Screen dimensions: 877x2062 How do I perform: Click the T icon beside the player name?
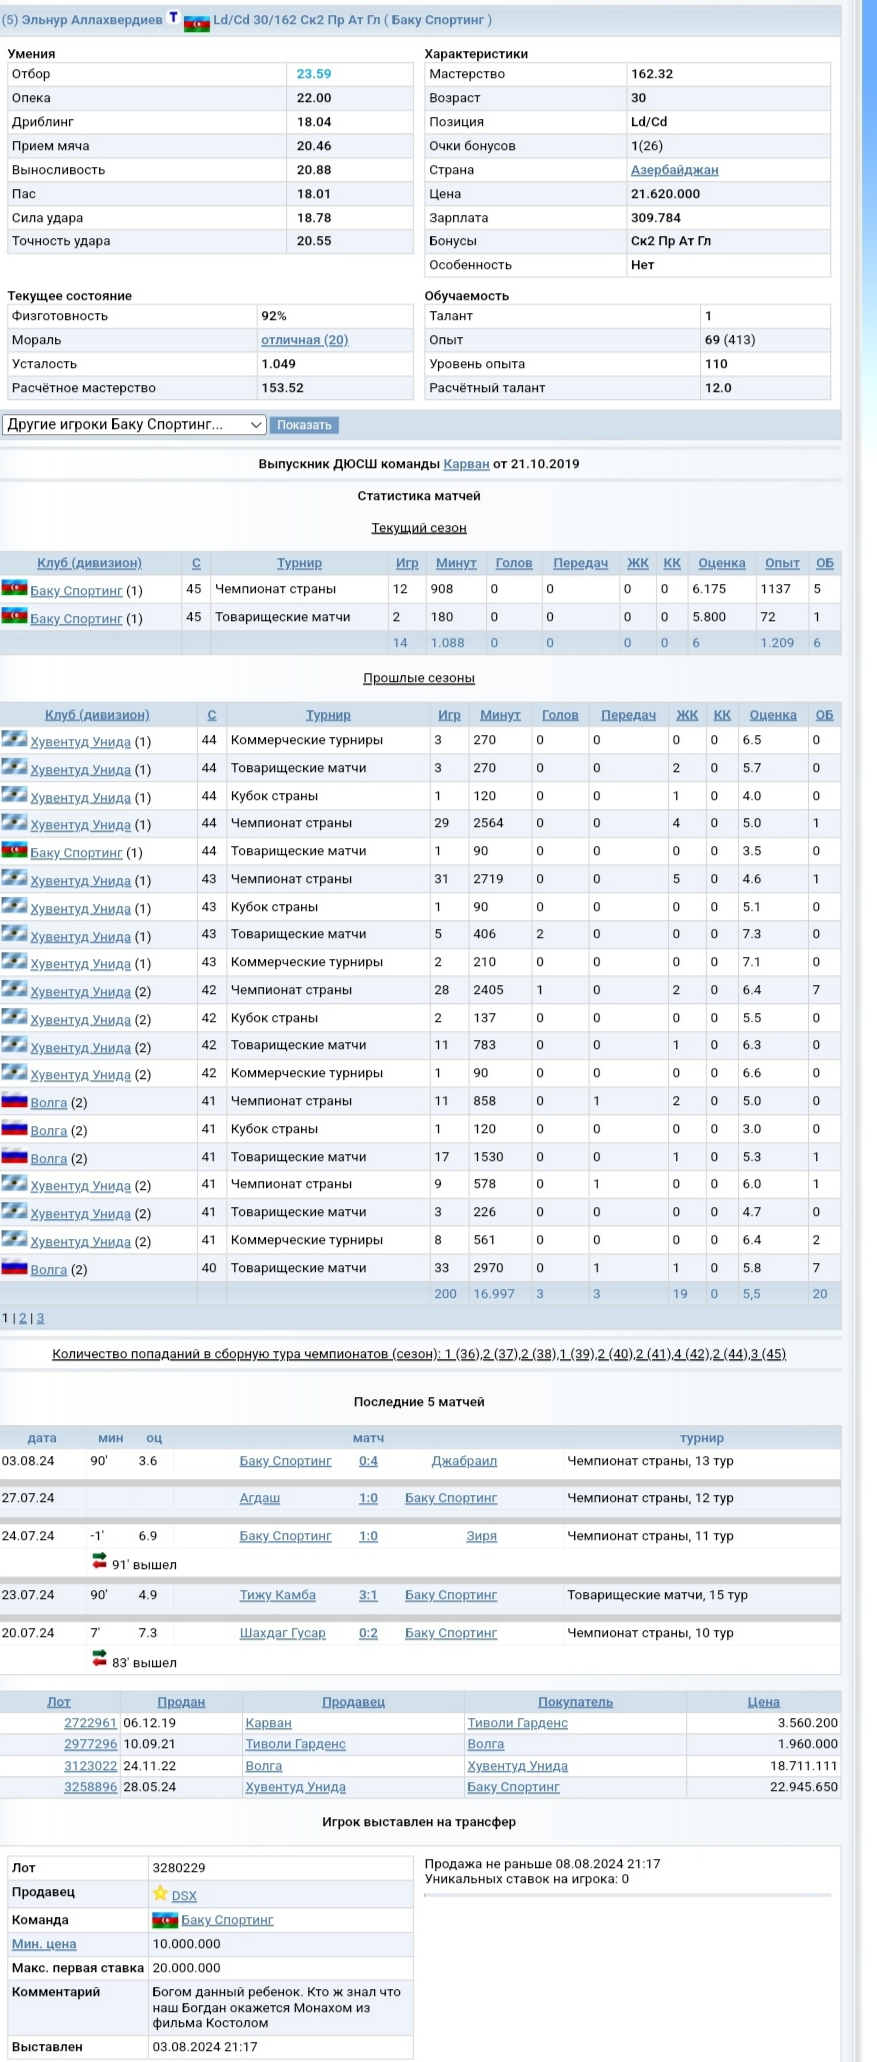click(x=173, y=18)
